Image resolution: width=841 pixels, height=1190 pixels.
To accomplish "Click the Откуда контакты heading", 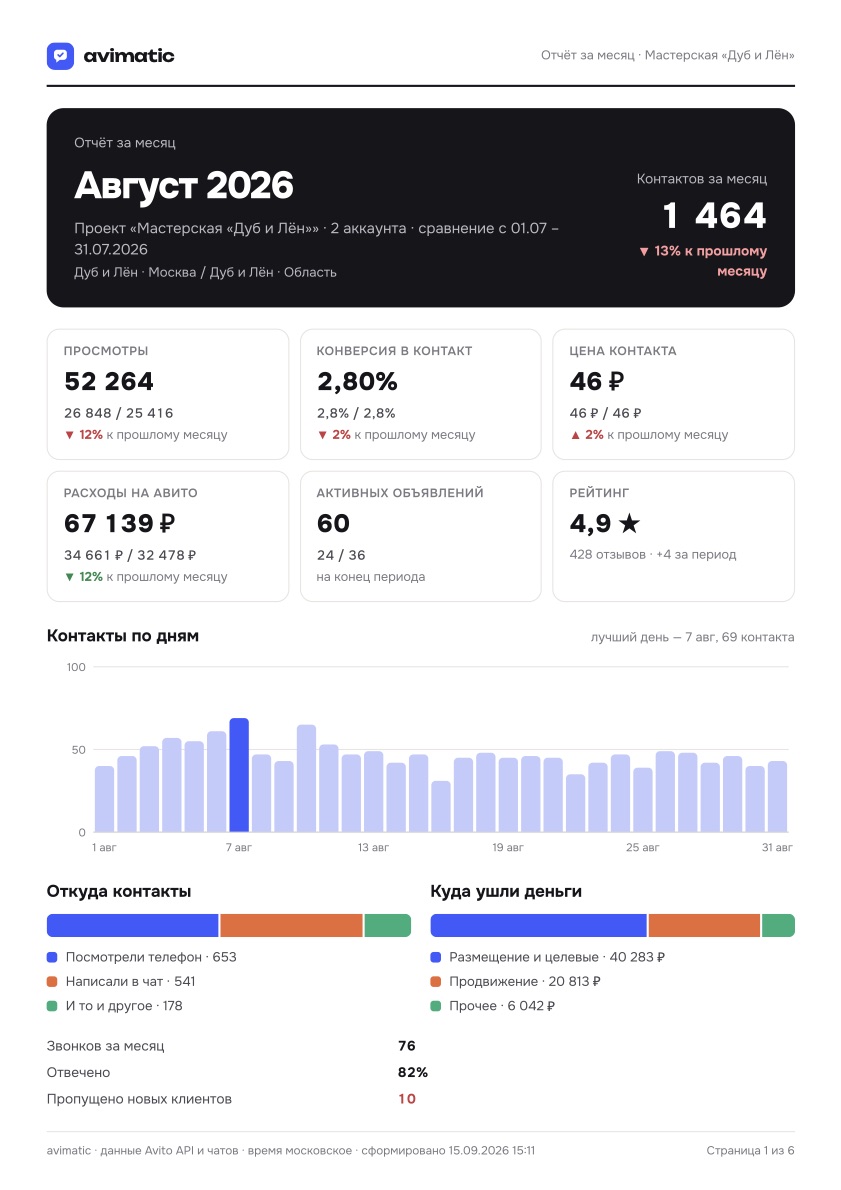I will [x=119, y=891].
